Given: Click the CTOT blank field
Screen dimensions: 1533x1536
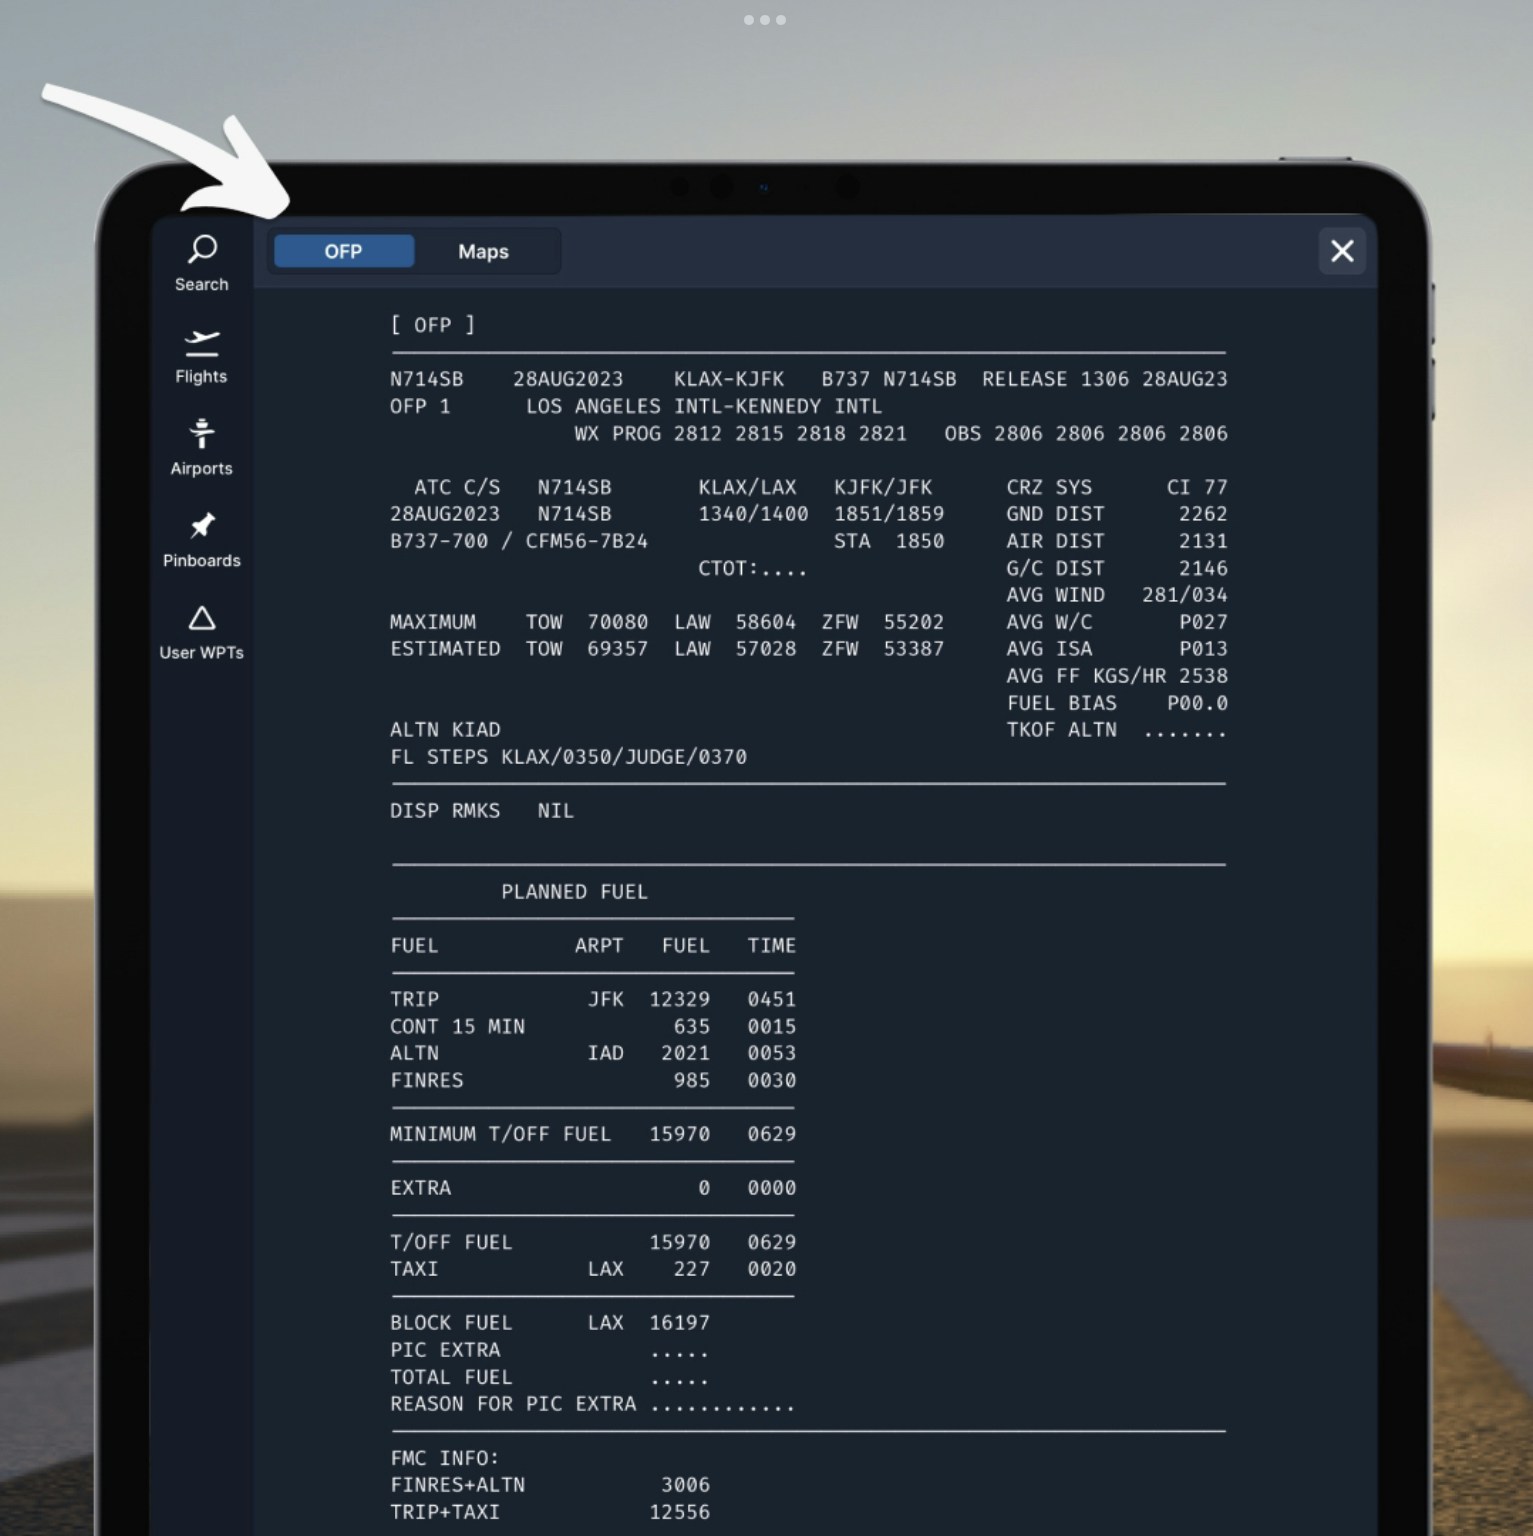Looking at the screenshot, I should coord(782,569).
